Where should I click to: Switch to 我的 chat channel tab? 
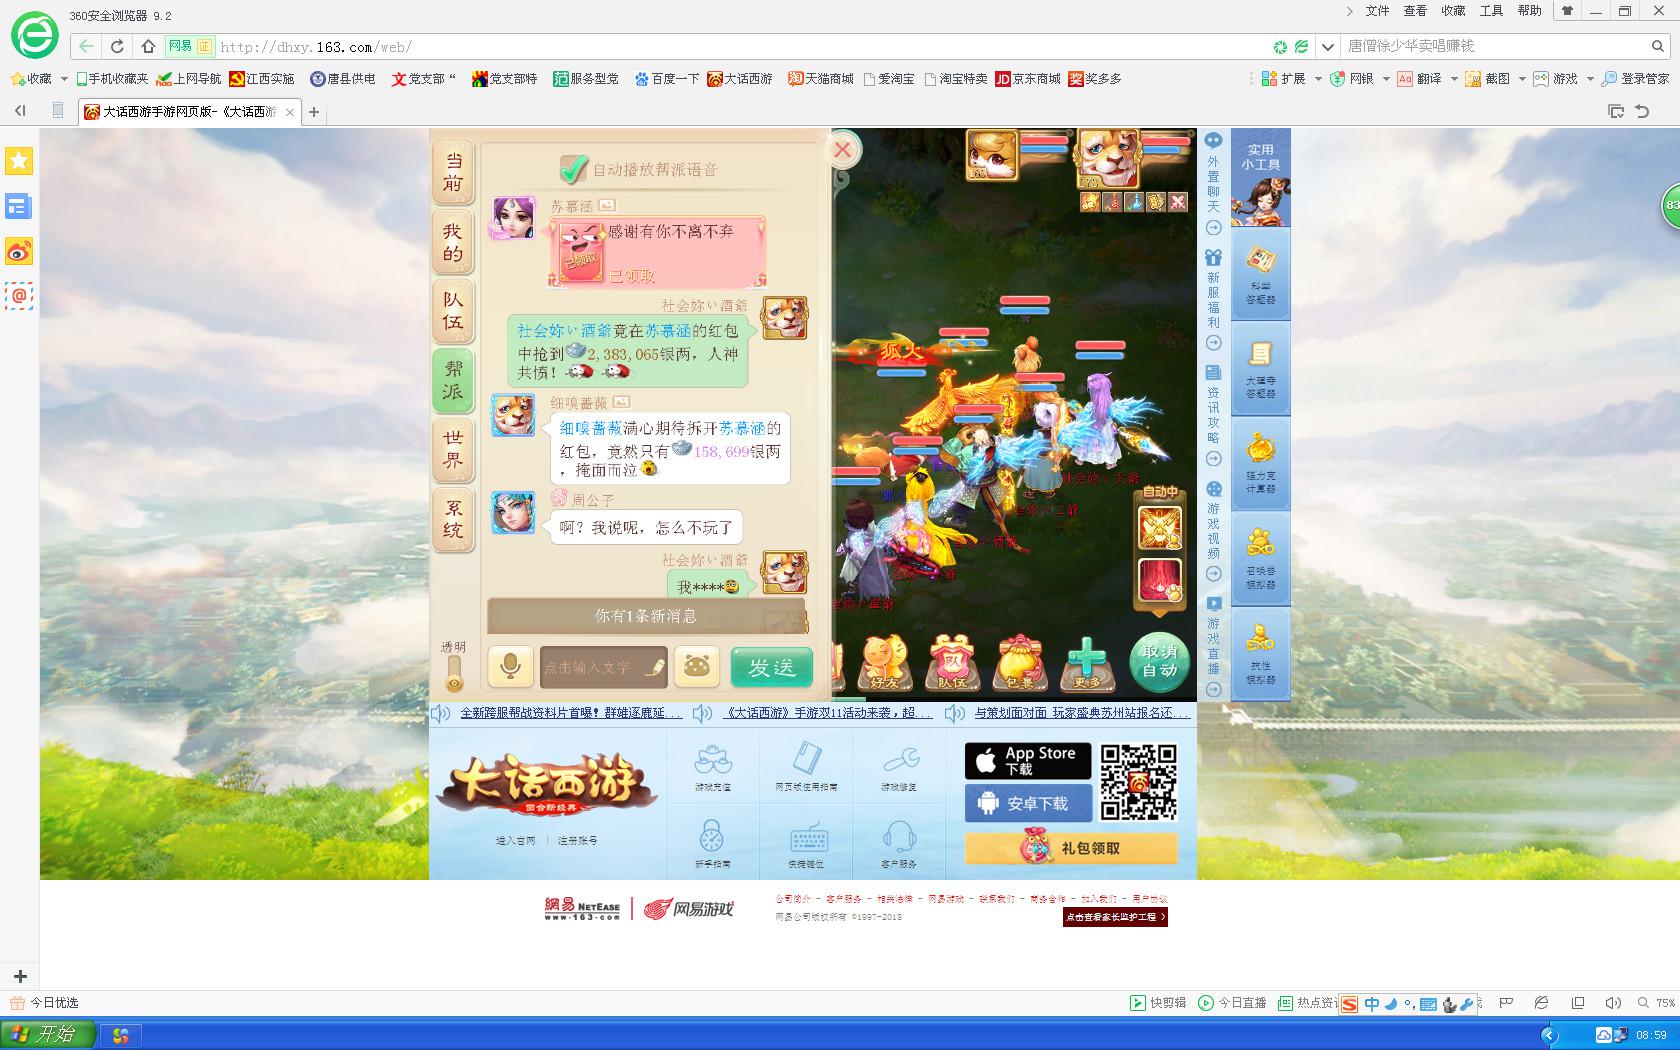click(453, 243)
